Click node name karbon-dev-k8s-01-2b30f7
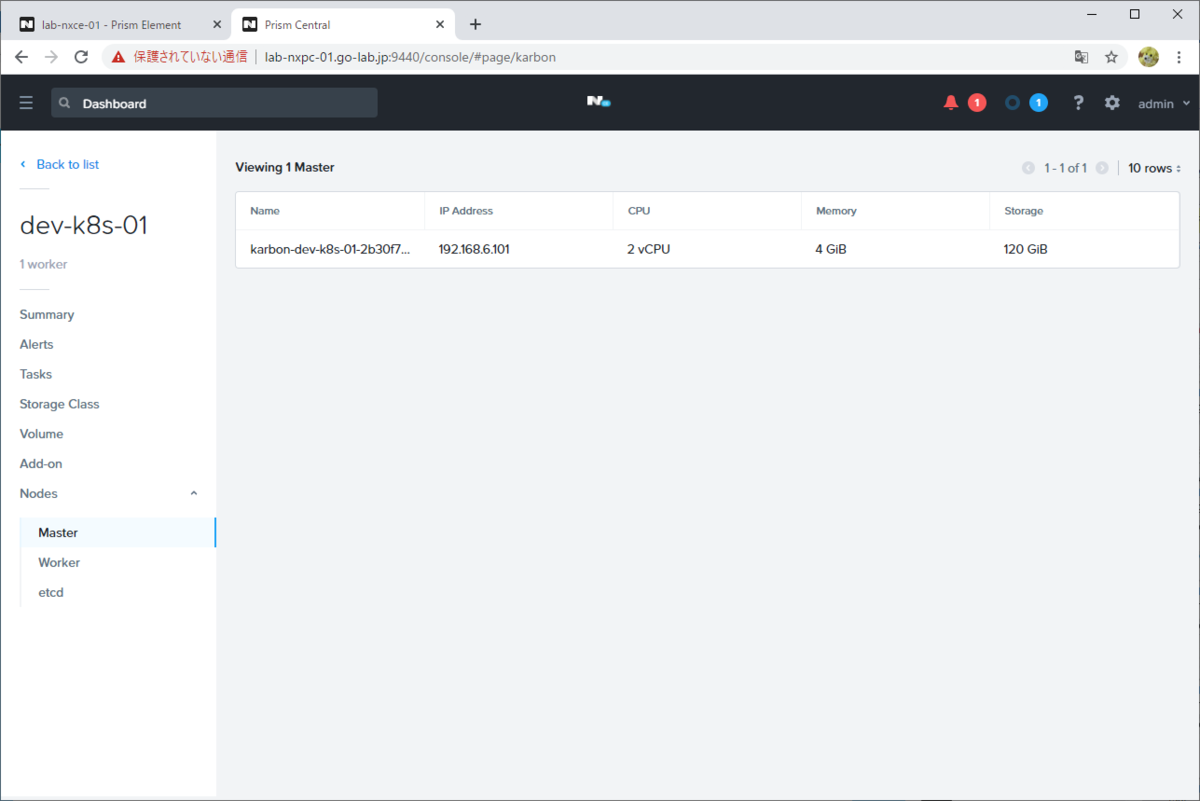Screen dimensions: 1200x801 330,249
